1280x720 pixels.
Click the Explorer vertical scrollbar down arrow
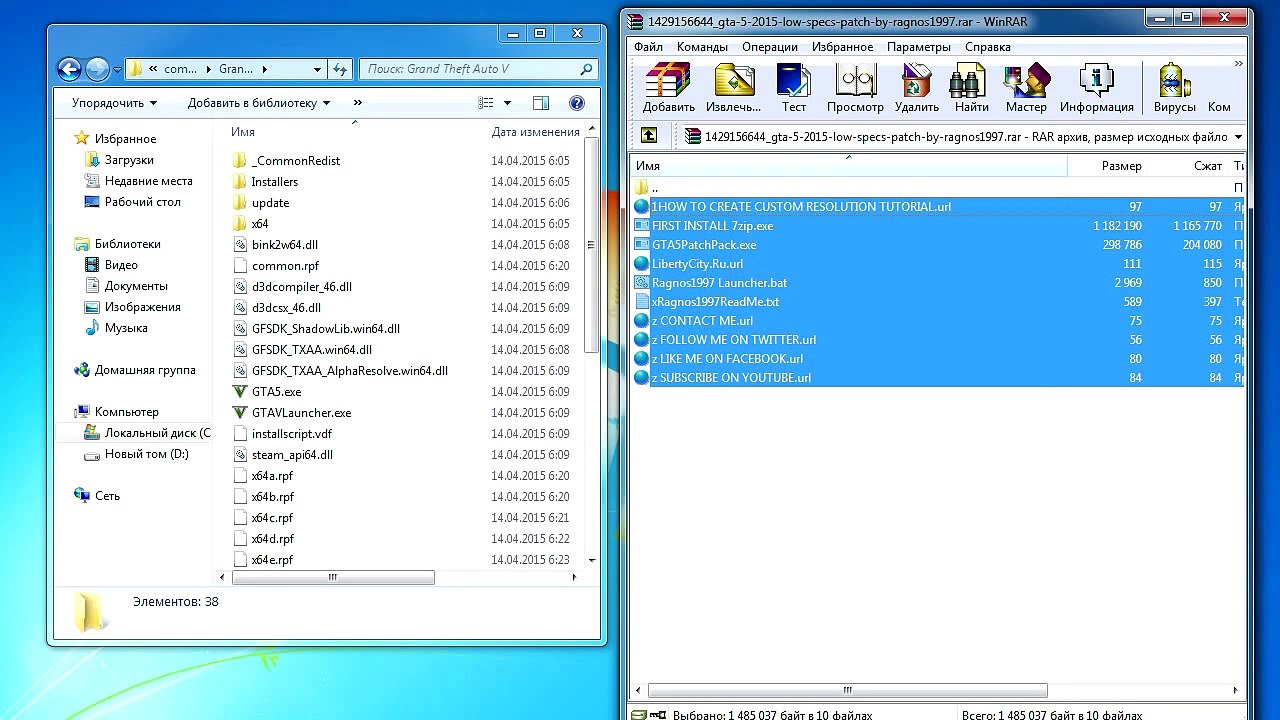point(592,560)
